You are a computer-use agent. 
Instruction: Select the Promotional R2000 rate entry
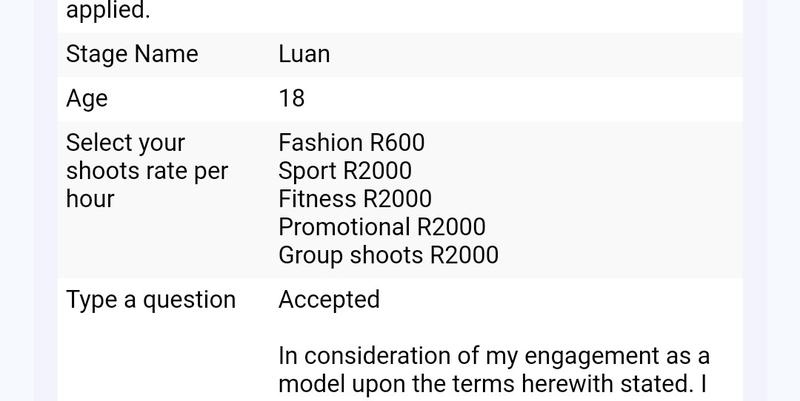point(382,227)
